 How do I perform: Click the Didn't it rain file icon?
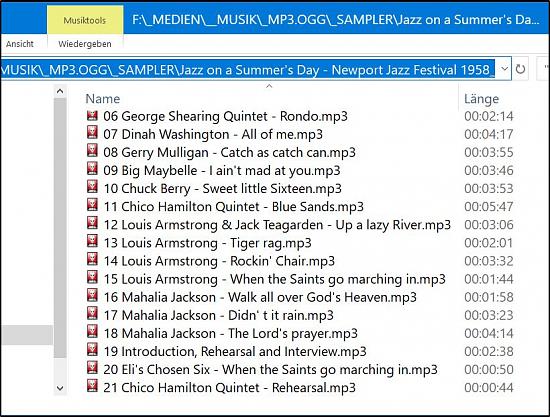(x=92, y=314)
